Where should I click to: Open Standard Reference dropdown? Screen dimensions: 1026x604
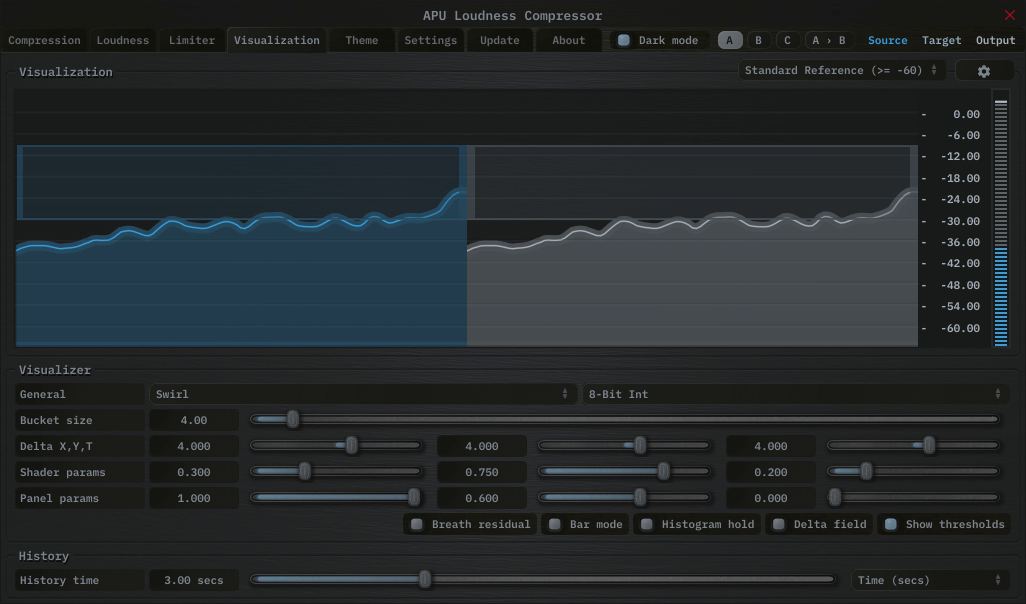(841, 71)
